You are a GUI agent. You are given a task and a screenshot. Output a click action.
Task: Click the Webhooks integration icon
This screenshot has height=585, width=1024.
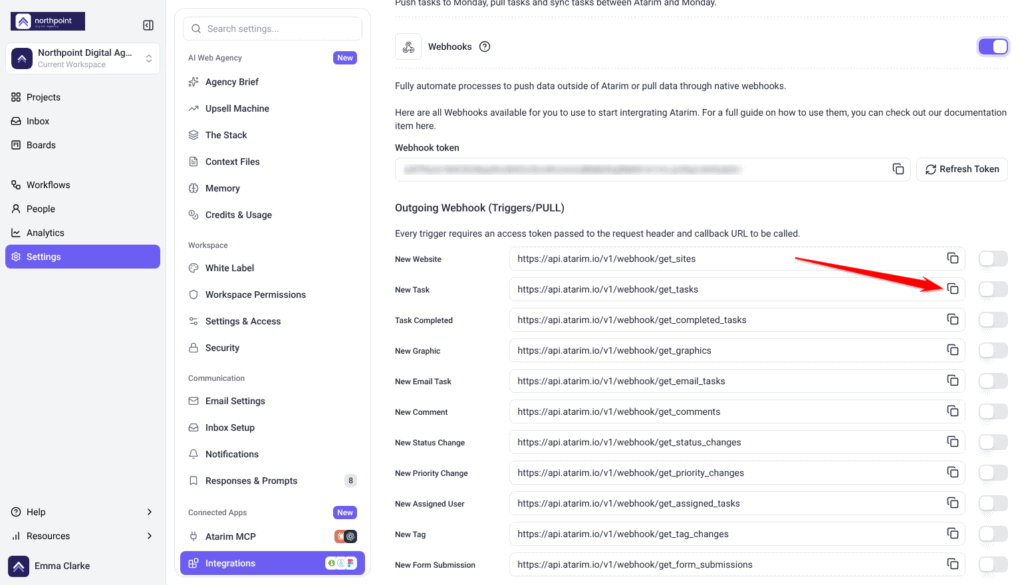(x=408, y=47)
